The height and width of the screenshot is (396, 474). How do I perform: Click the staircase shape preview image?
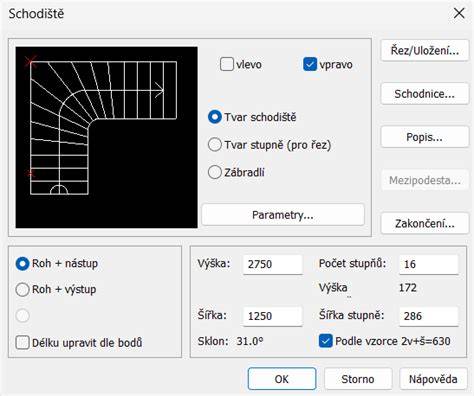106,137
